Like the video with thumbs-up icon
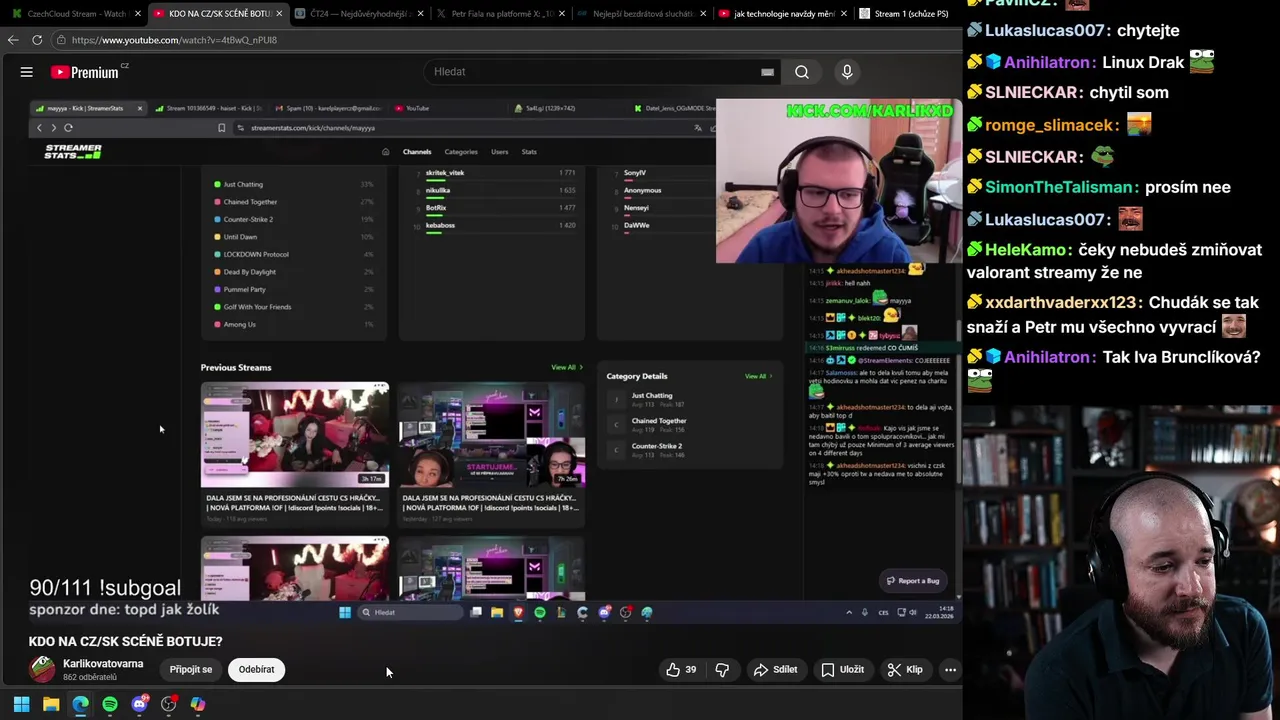This screenshot has width=1280, height=720. (x=682, y=670)
